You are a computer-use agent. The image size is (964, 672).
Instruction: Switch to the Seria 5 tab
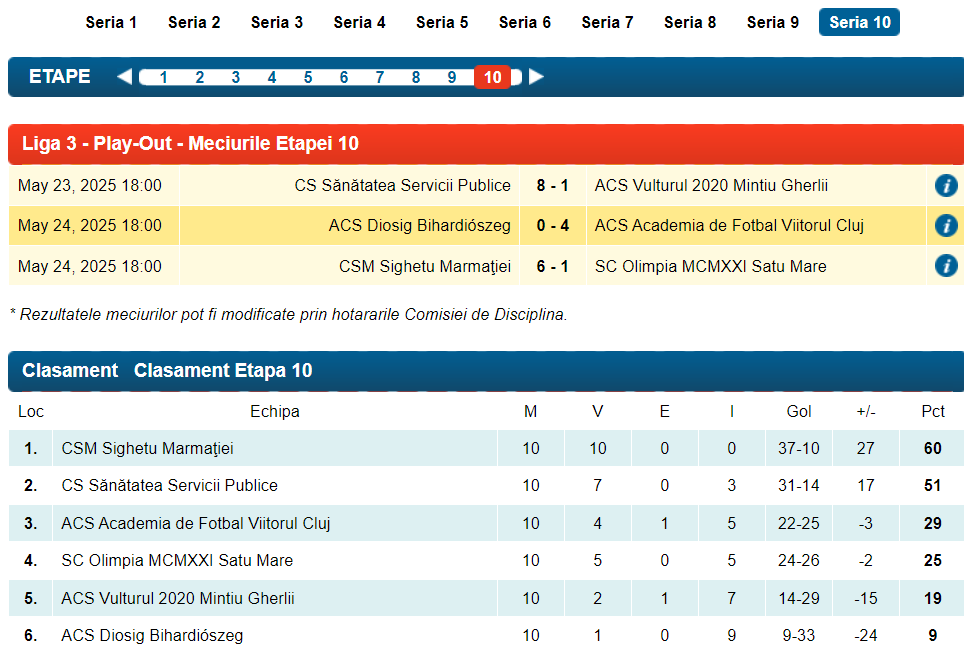442,22
